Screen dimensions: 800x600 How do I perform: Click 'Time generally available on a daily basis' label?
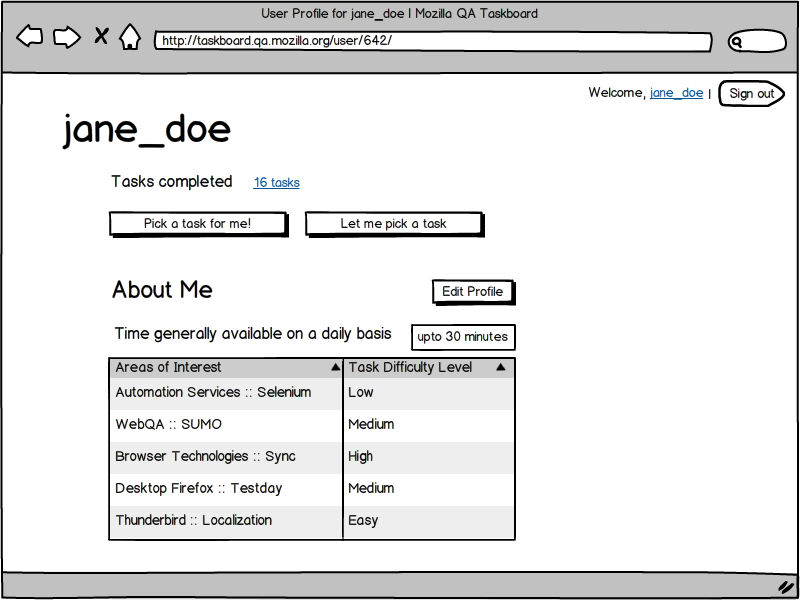coord(253,334)
